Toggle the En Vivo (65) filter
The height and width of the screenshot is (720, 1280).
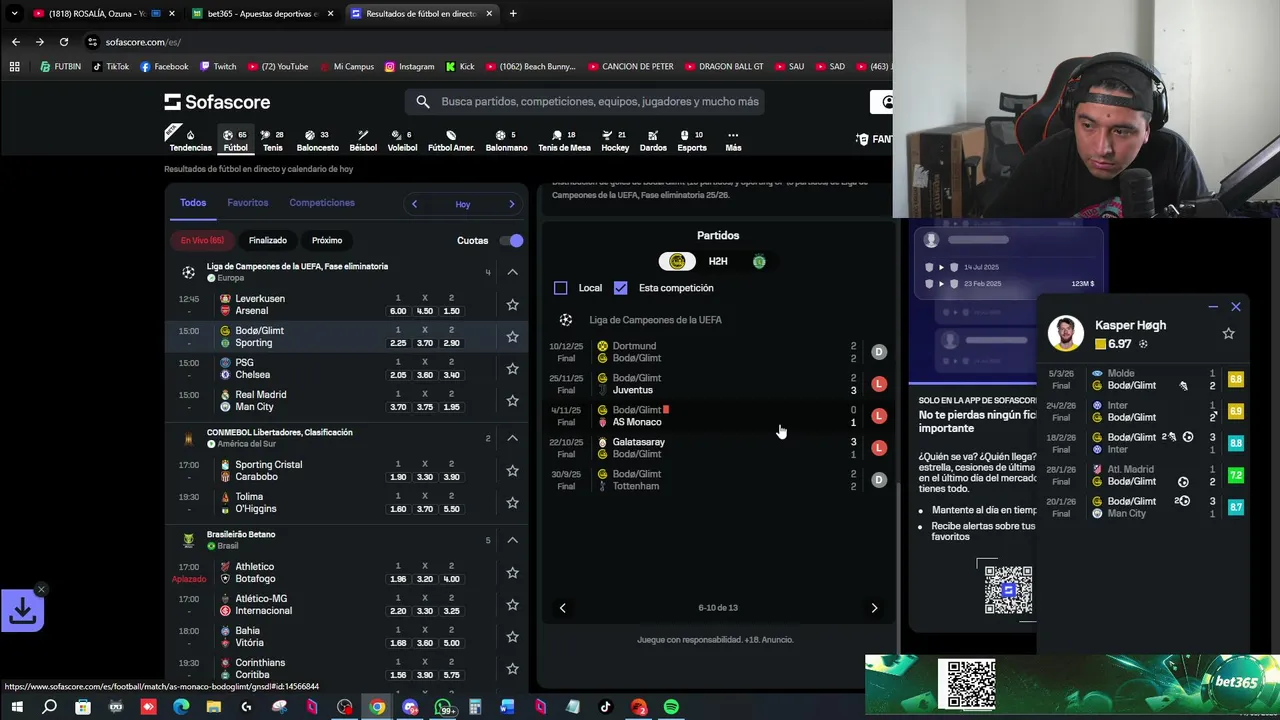point(202,240)
